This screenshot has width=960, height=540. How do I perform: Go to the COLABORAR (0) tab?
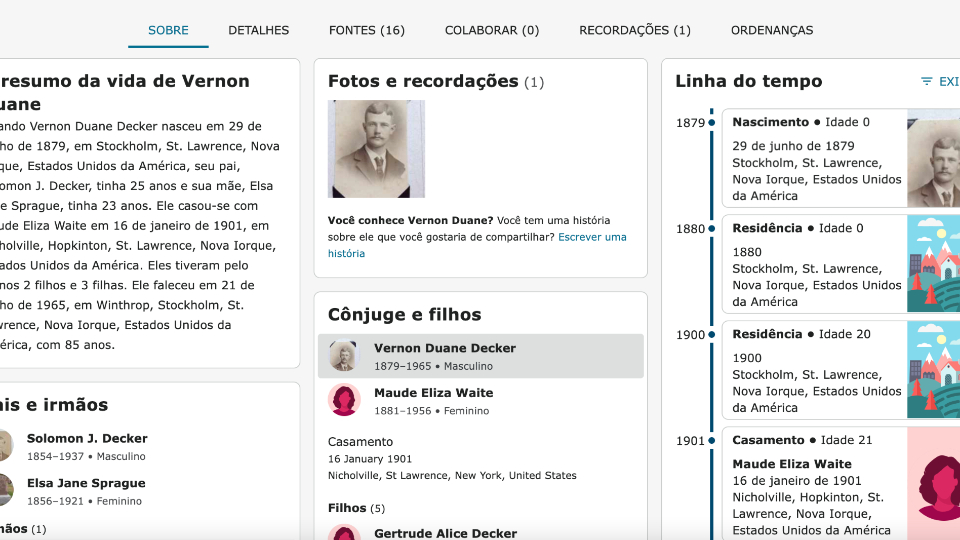click(x=492, y=30)
